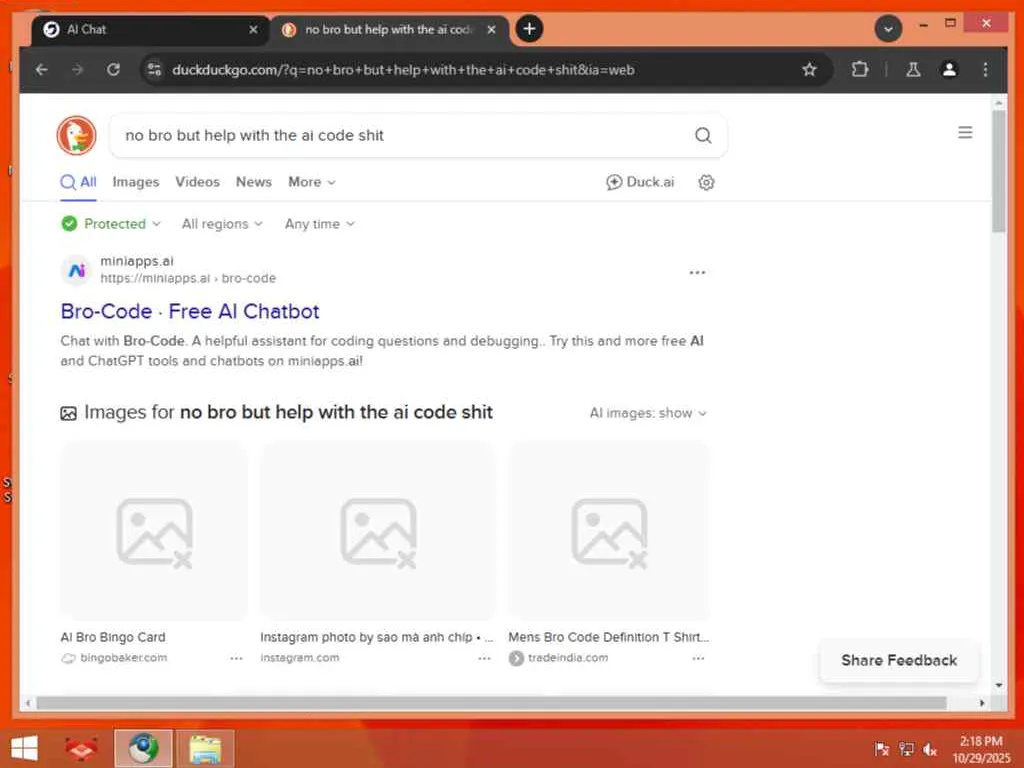The width and height of the screenshot is (1024, 768).
Task: Click the search magnifier icon in search box
Action: coord(703,135)
